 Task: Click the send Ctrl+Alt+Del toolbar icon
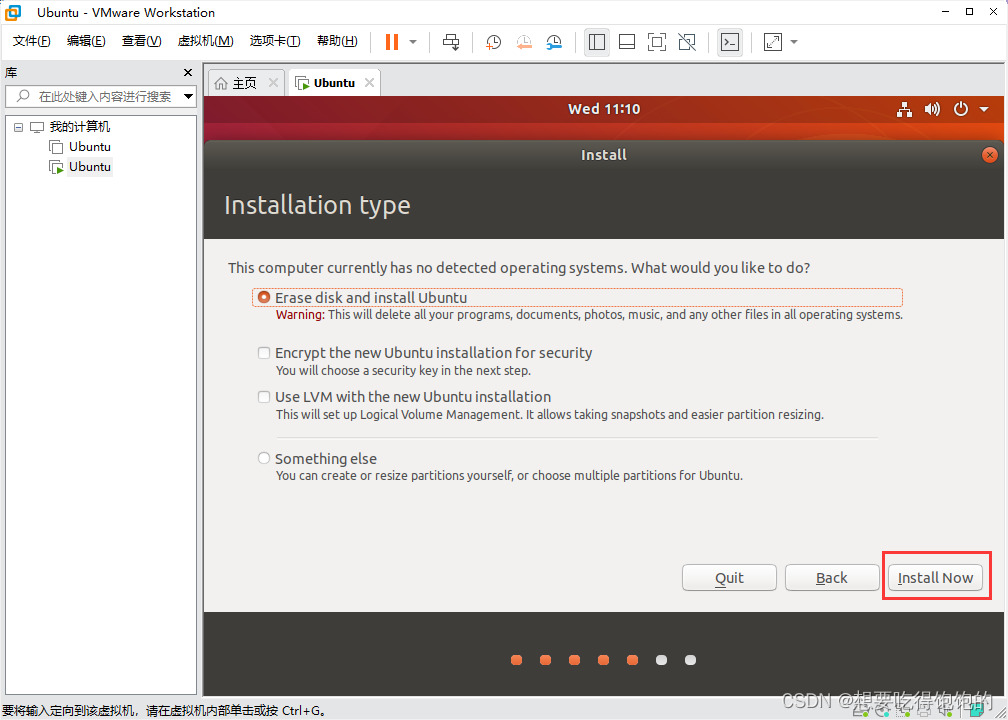pyautogui.click(x=451, y=42)
